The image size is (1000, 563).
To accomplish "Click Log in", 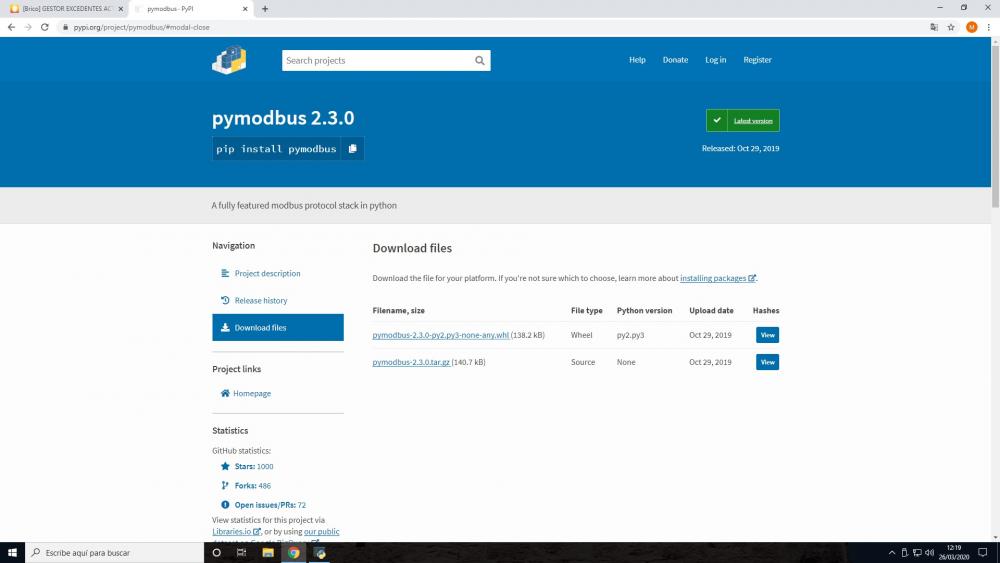I will (x=716, y=60).
